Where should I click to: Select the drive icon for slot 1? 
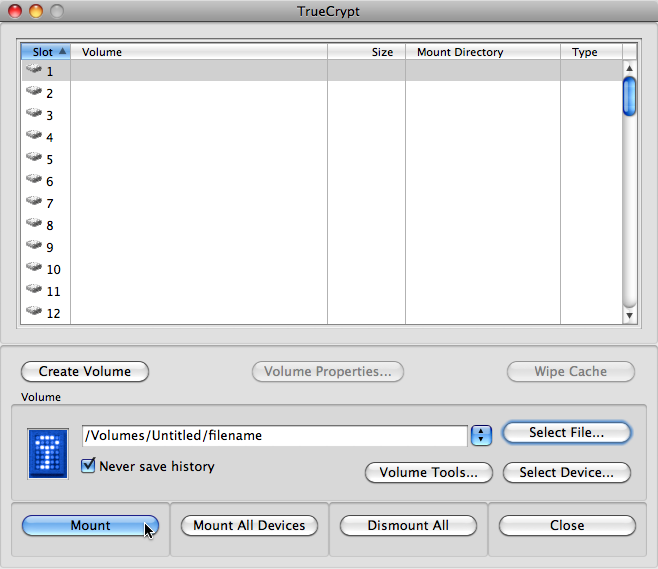[34, 68]
